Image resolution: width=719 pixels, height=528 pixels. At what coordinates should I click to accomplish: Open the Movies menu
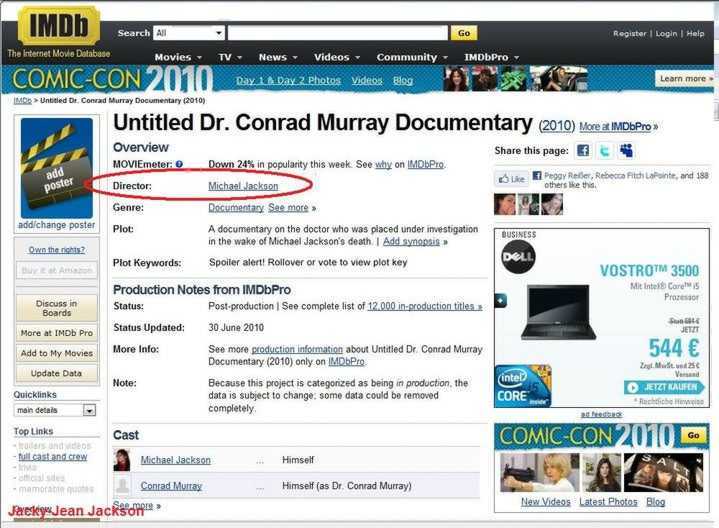178,57
